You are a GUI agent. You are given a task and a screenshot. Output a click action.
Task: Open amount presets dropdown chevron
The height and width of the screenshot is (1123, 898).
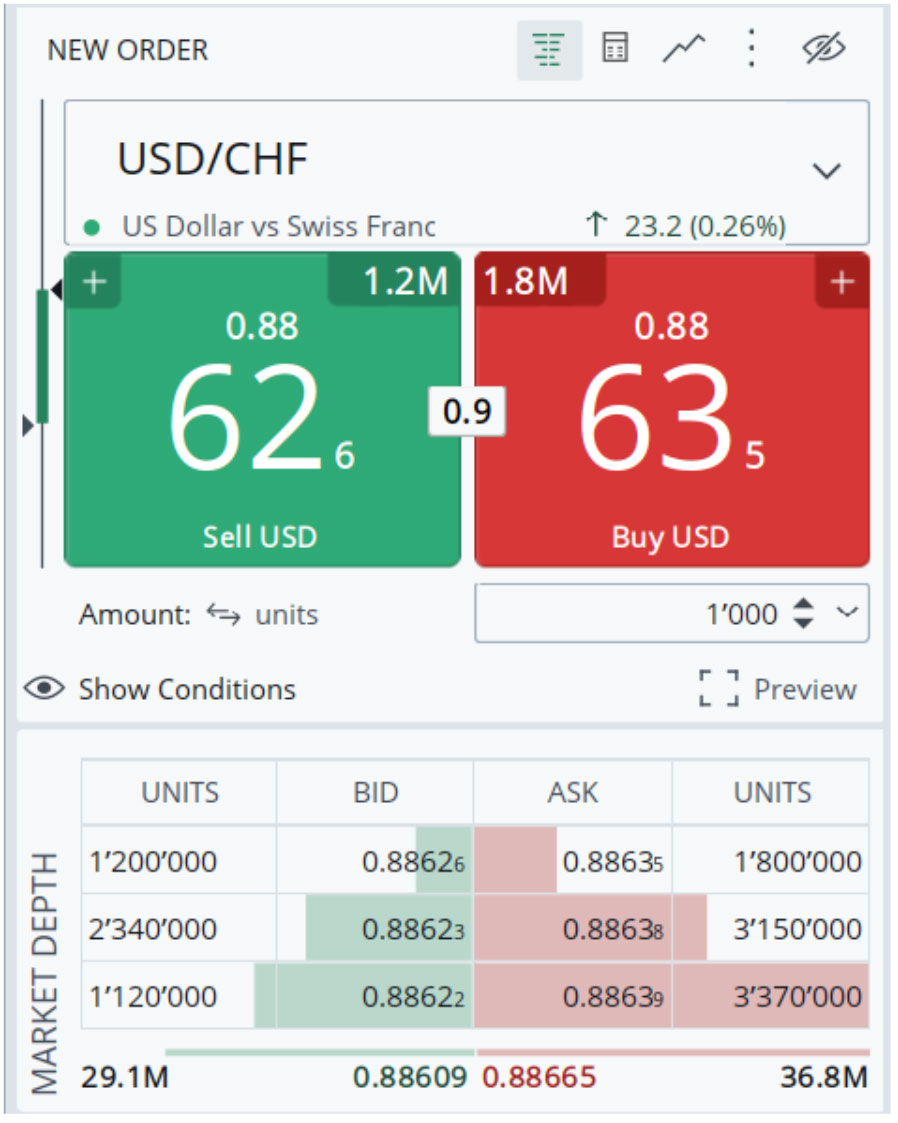[846, 613]
